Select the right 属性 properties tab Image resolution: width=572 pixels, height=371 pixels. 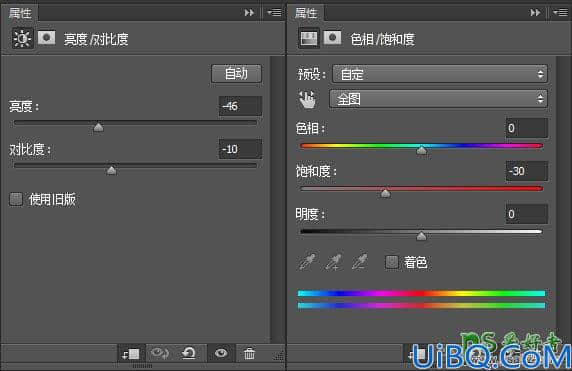point(306,13)
